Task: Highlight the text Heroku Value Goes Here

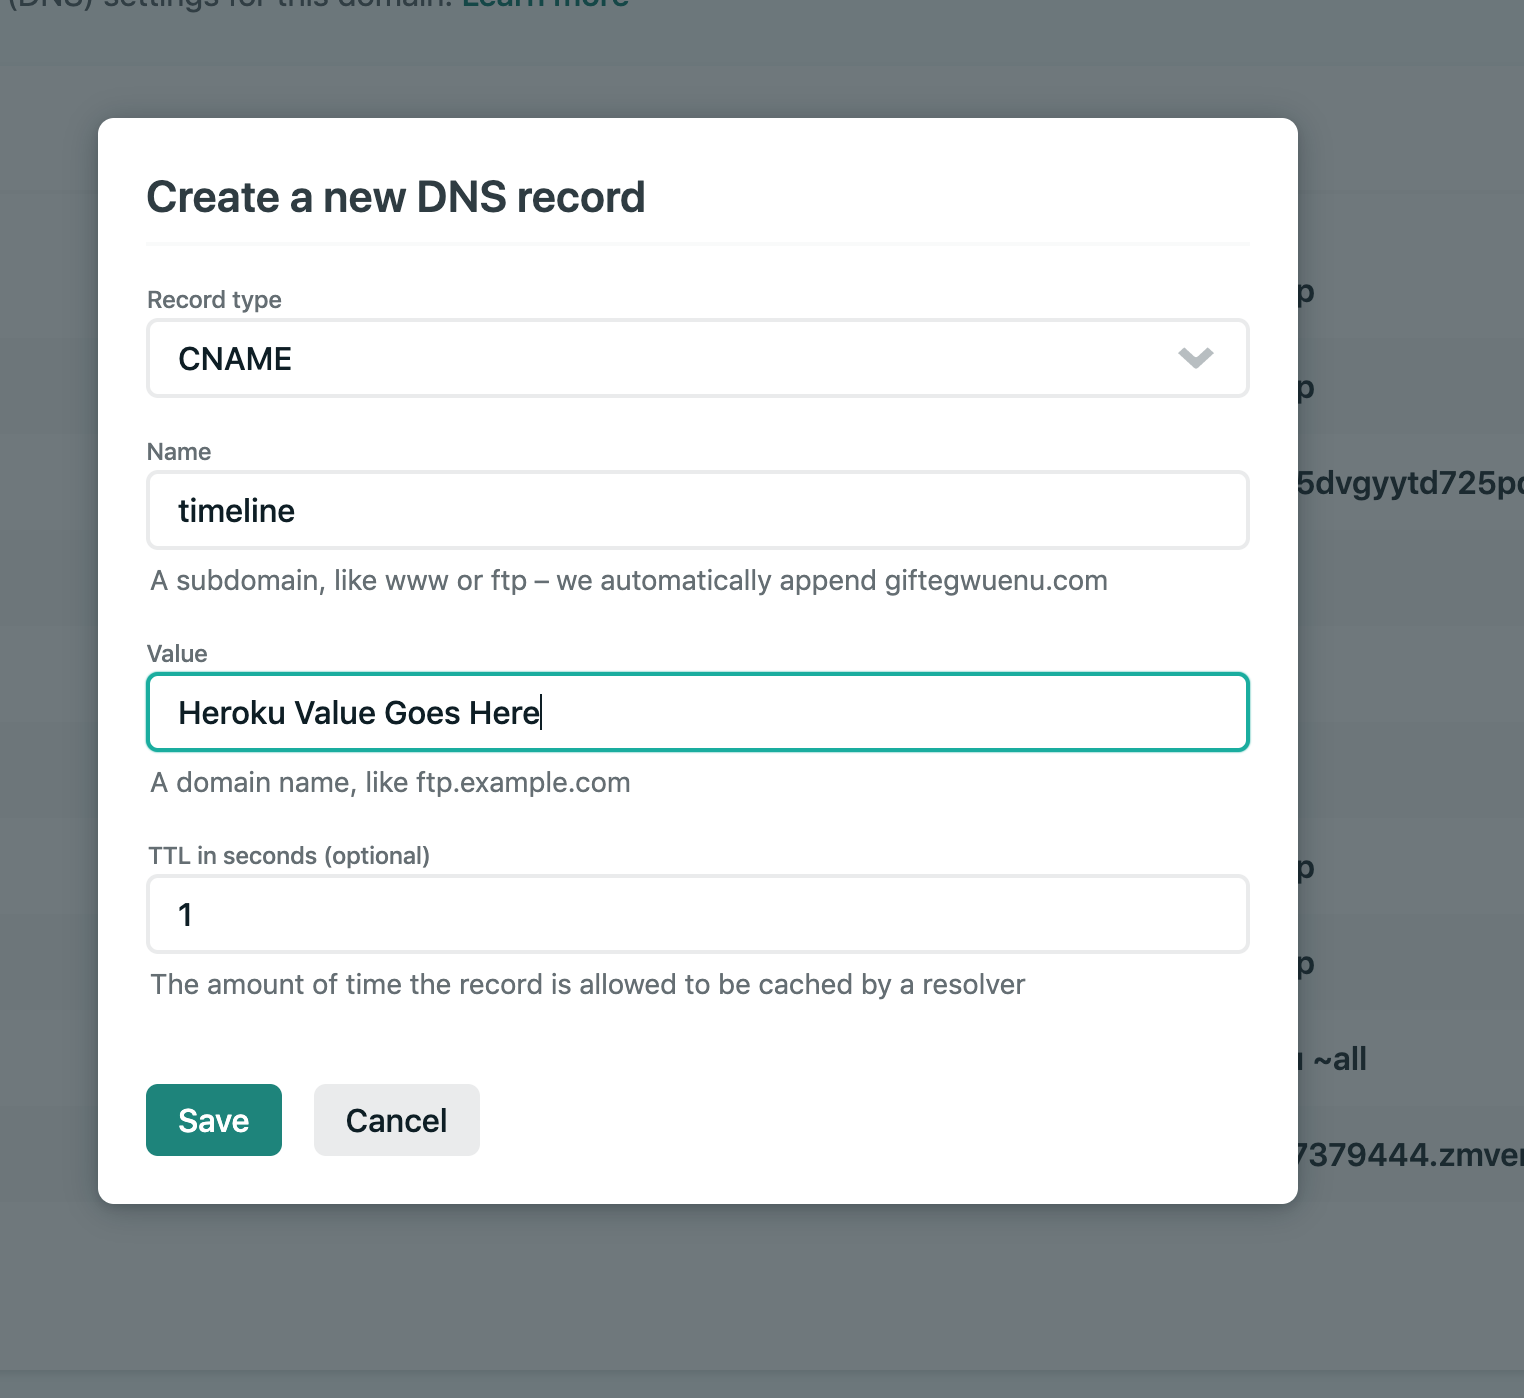Action: [x=358, y=712]
